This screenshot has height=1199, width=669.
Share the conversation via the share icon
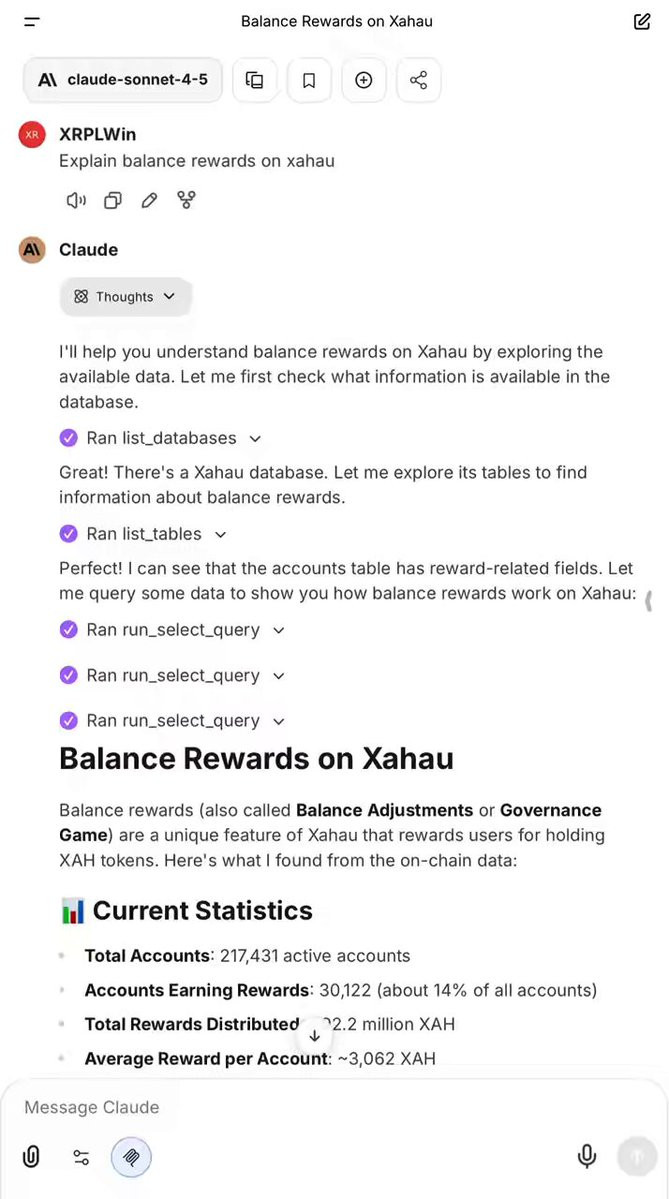tap(419, 80)
